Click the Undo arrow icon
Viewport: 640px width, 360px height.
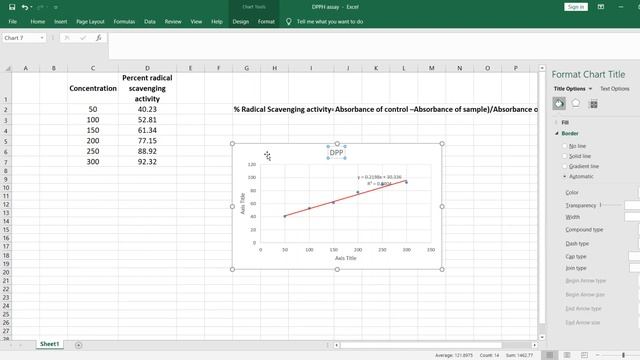click(25, 7)
